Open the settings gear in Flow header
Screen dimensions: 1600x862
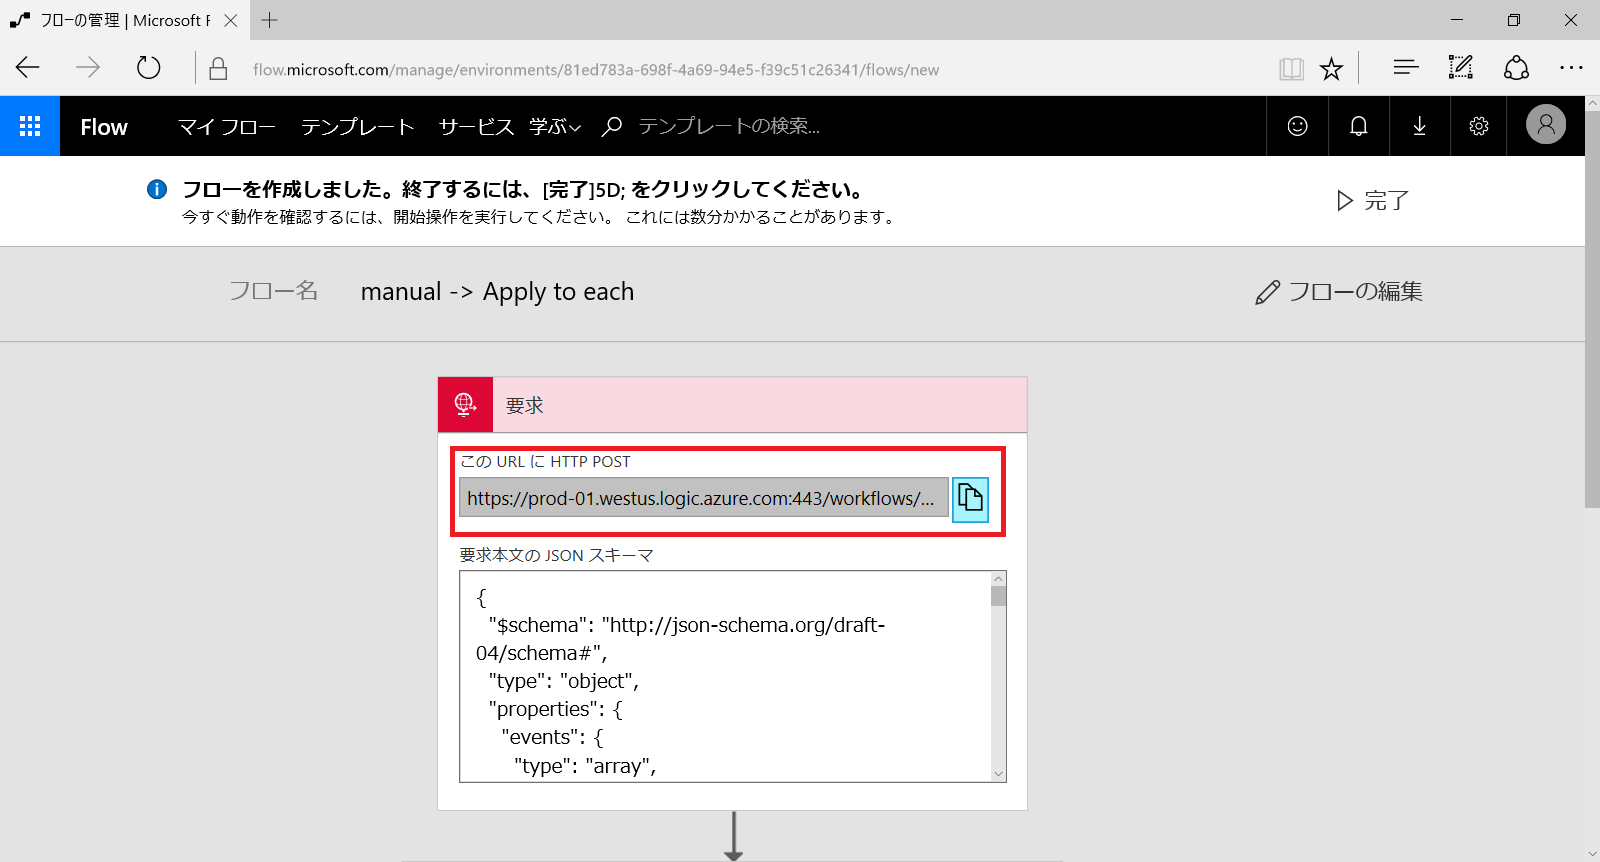(x=1479, y=126)
